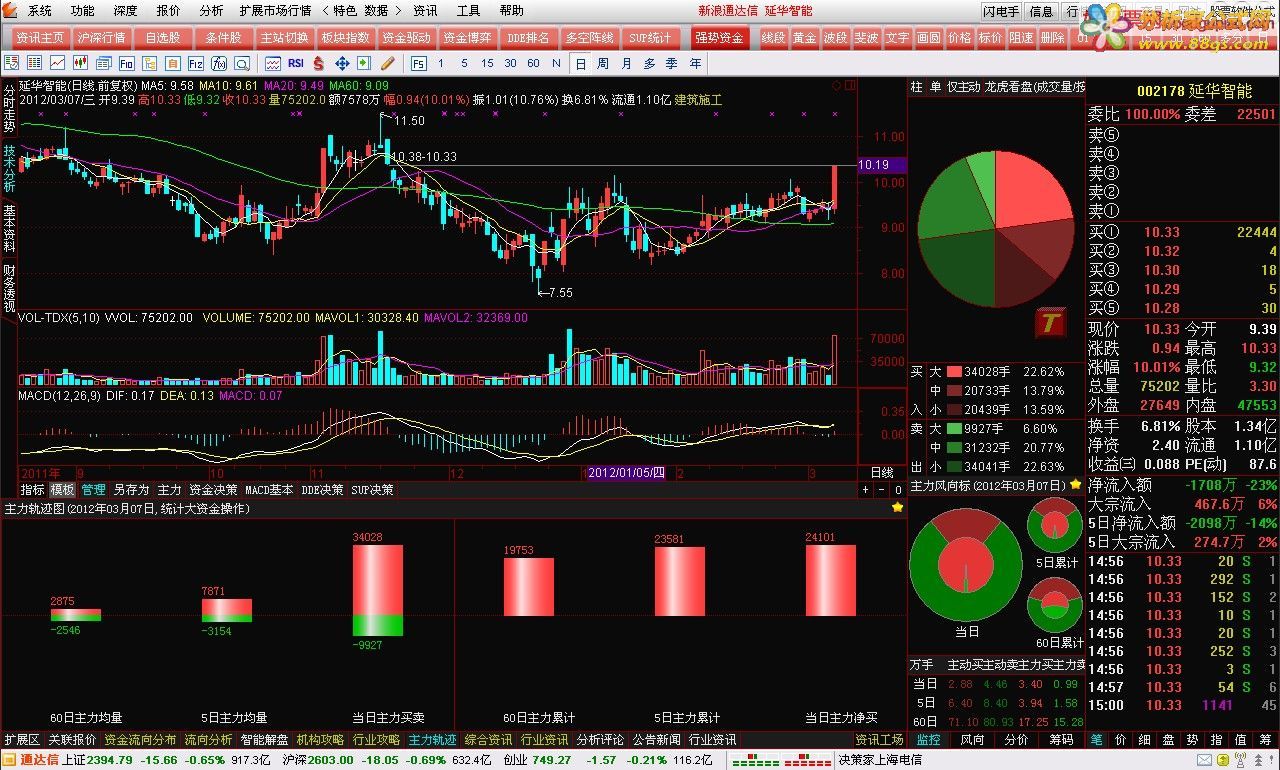The width and height of the screenshot is (1280, 770).
Task: Click the yellow T icon by pie chart
Action: [1050, 322]
